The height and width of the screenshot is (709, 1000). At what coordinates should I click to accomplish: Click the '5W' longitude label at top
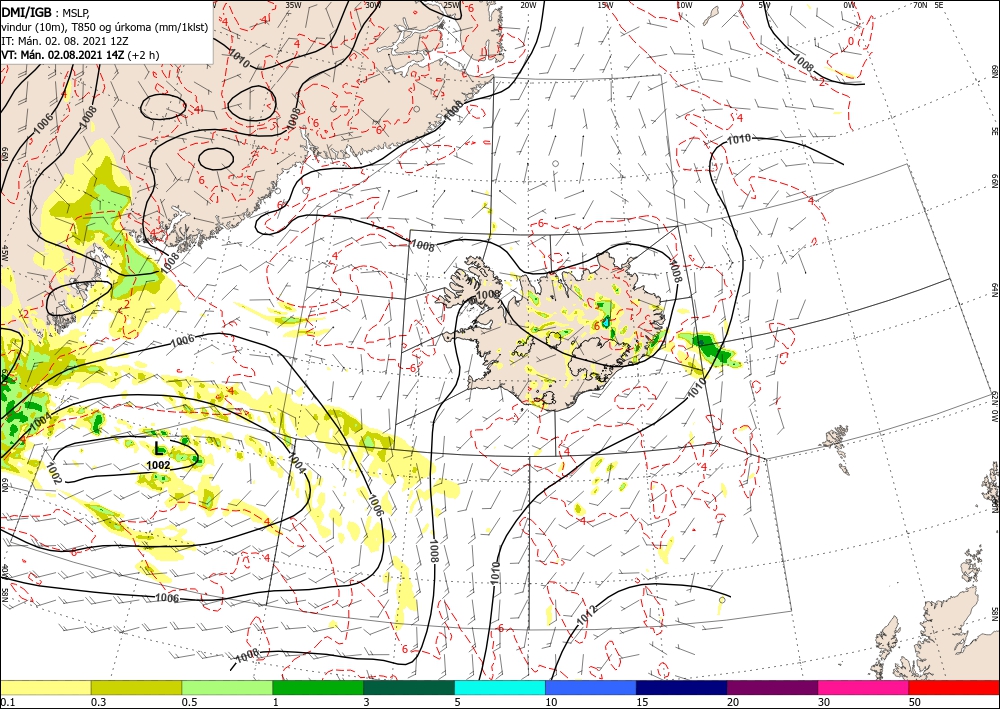coord(765,5)
